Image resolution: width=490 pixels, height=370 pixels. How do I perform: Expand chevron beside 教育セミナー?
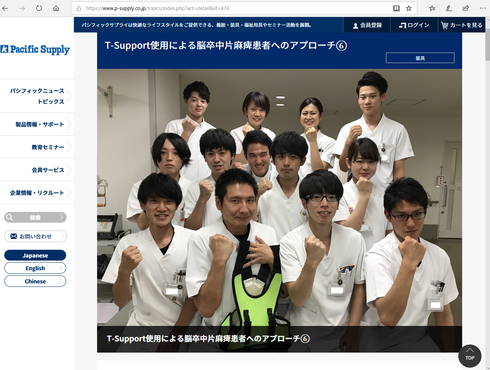[69, 147]
